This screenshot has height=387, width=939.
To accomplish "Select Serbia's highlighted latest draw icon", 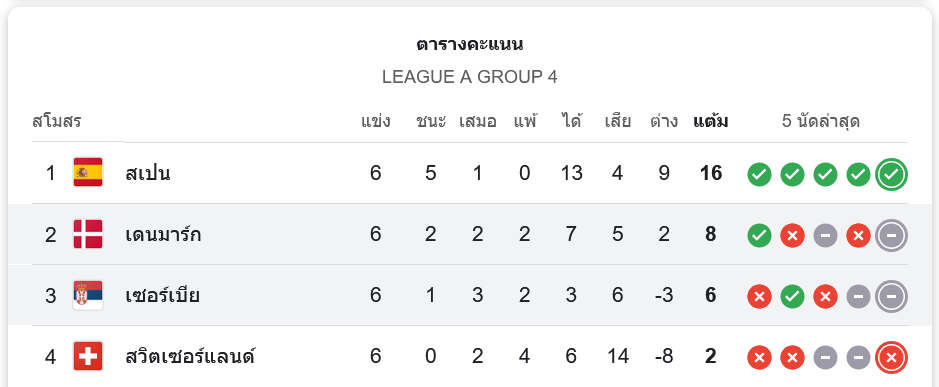I will (891, 297).
